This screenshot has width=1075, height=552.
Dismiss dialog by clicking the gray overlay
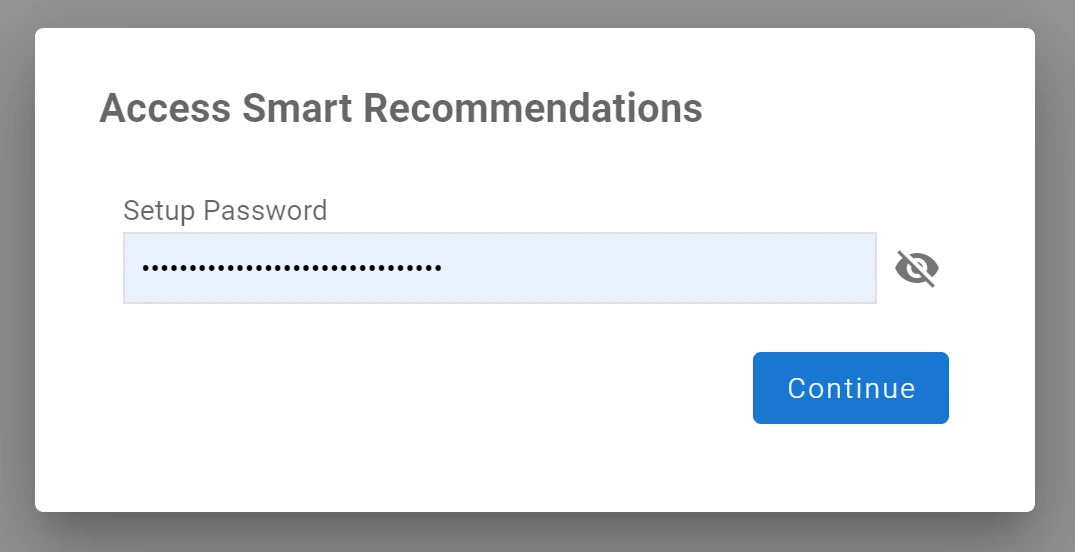(538, 532)
